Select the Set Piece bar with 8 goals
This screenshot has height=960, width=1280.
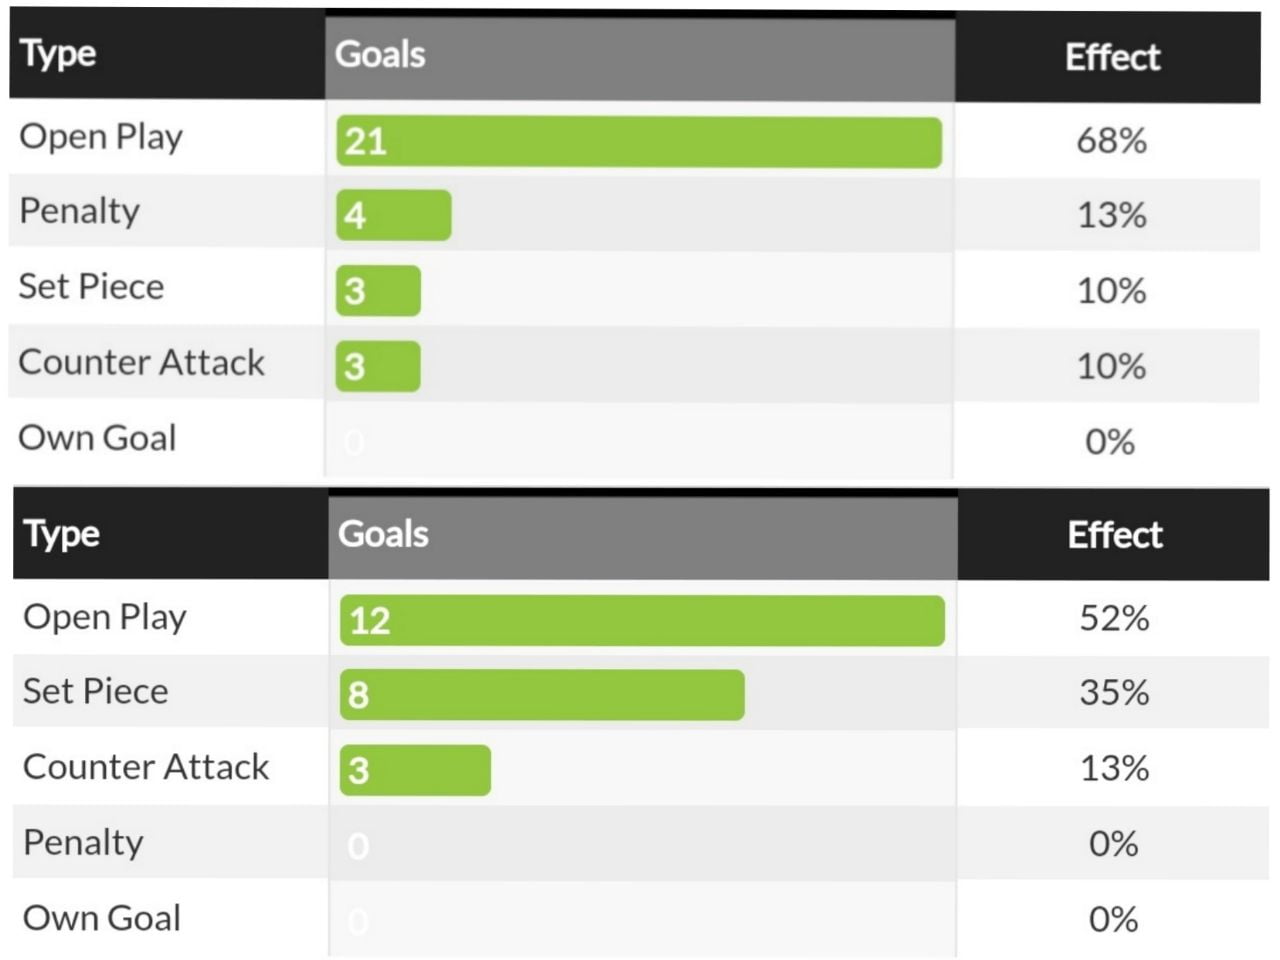[x=541, y=695]
